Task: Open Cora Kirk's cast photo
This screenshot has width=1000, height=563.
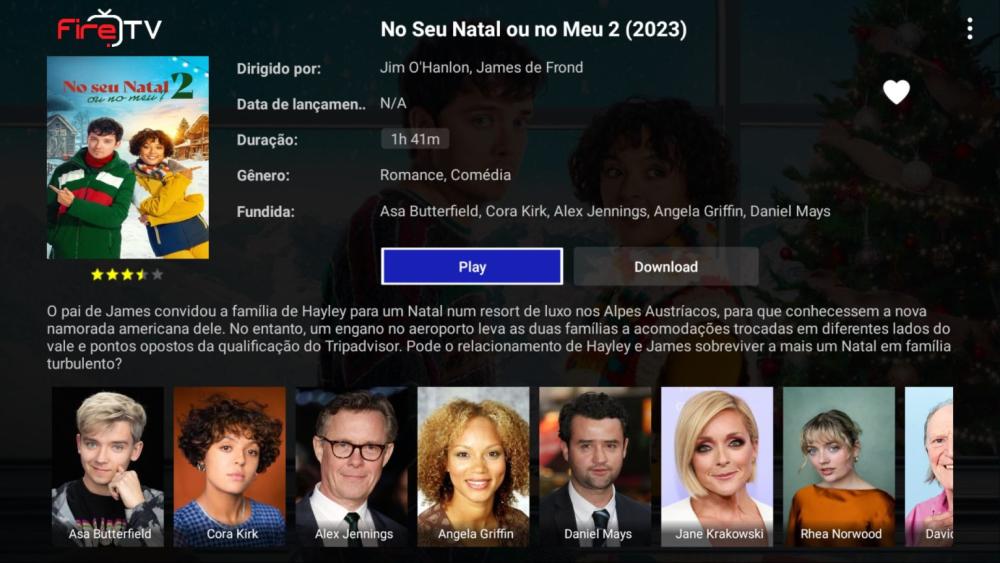Action: [x=230, y=467]
